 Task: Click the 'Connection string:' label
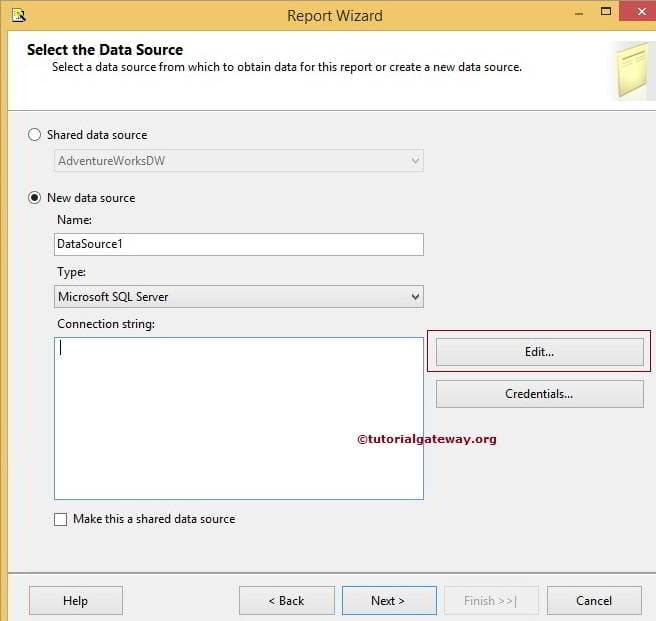106,324
